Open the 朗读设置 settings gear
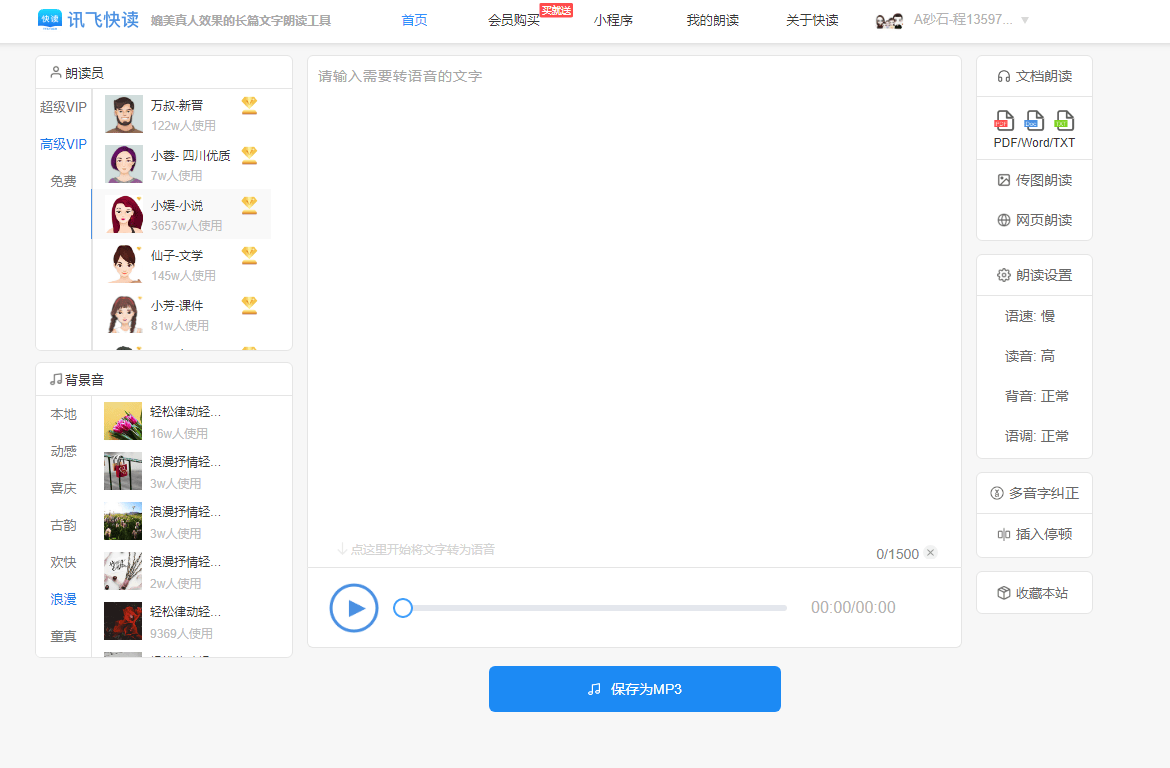Image resolution: width=1170 pixels, height=768 pixels. click(x=1032, y=274)
